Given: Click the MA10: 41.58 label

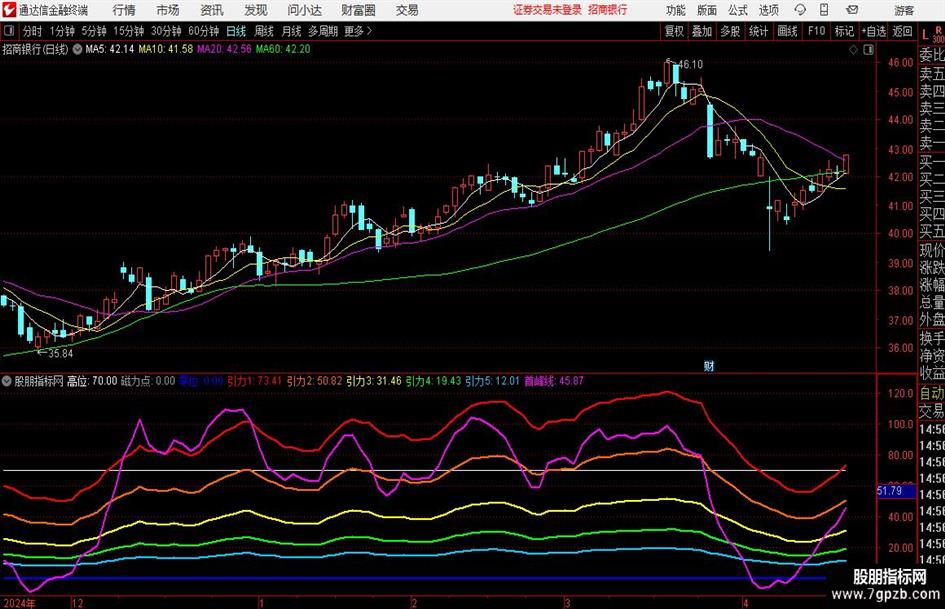Looking at the screenshot, I should tap(166, 49).
